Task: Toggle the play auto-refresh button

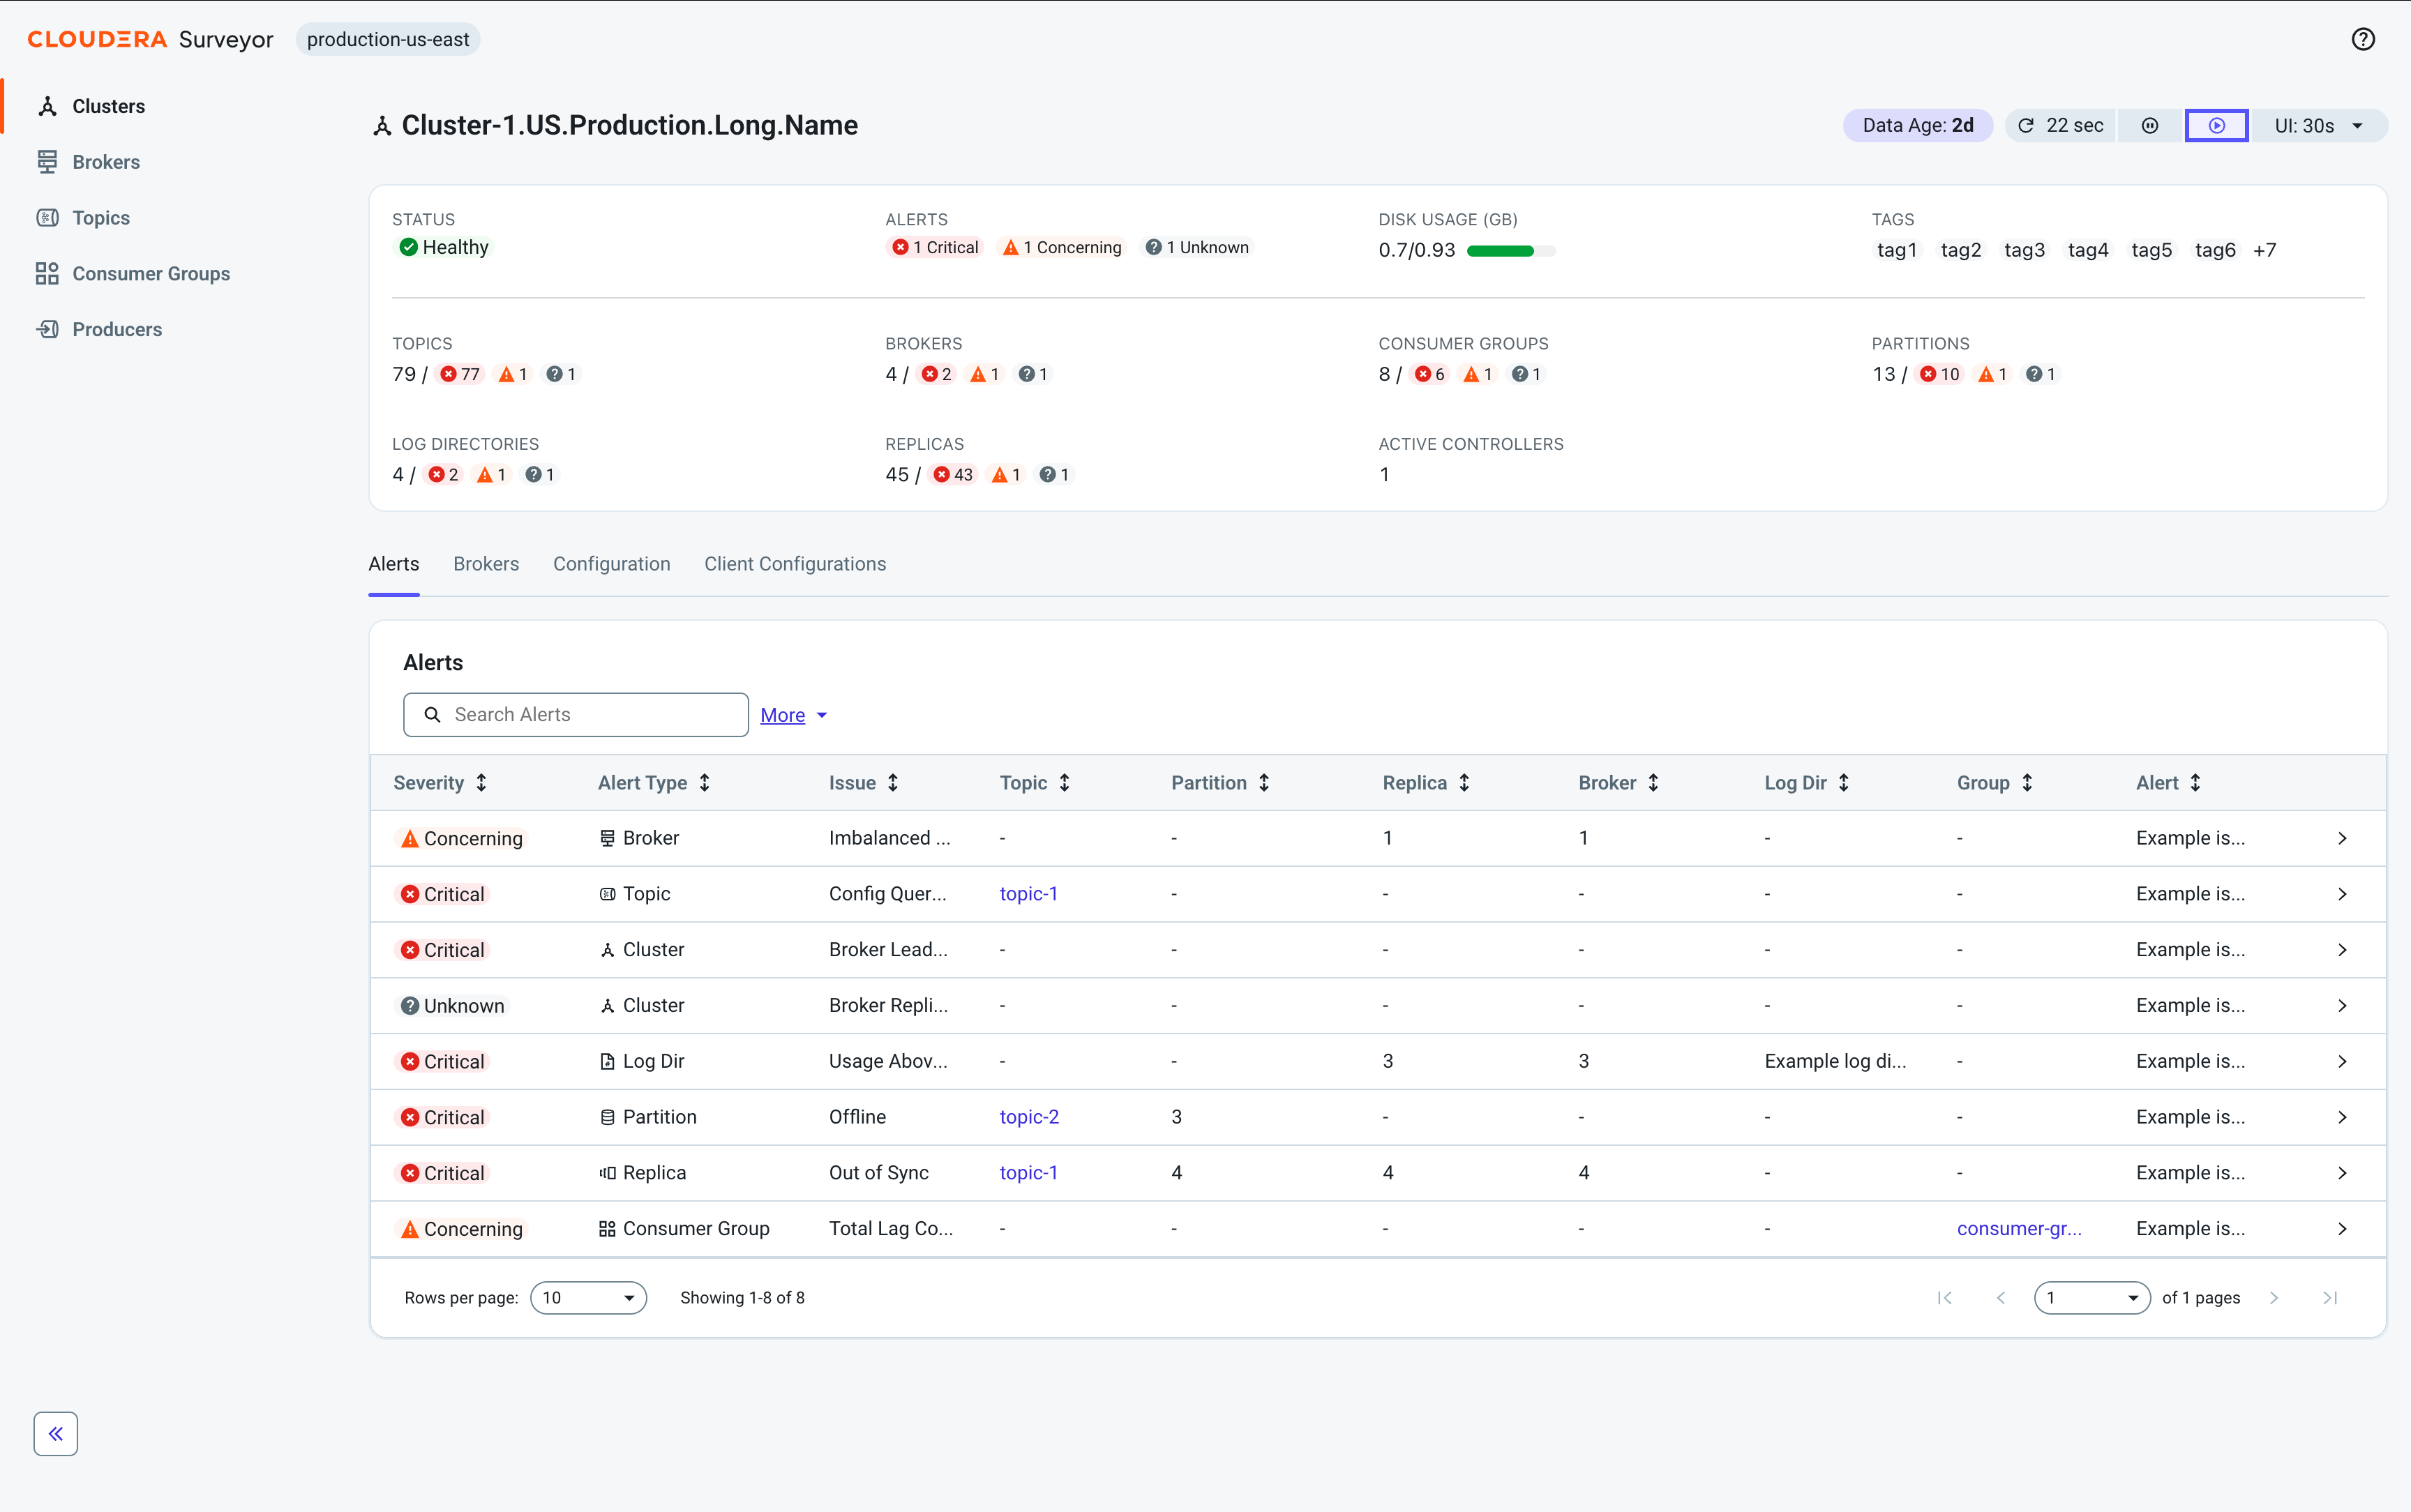Action: click(x=2216, y=126)
